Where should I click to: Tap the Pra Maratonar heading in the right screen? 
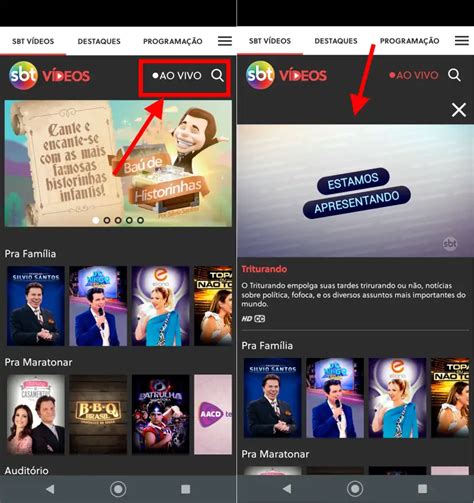point(275,454)
